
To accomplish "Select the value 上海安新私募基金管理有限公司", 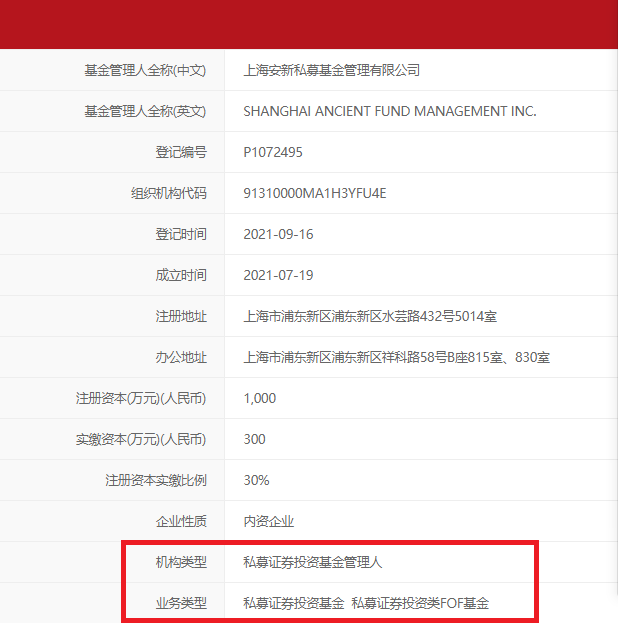I will (332, 70).
